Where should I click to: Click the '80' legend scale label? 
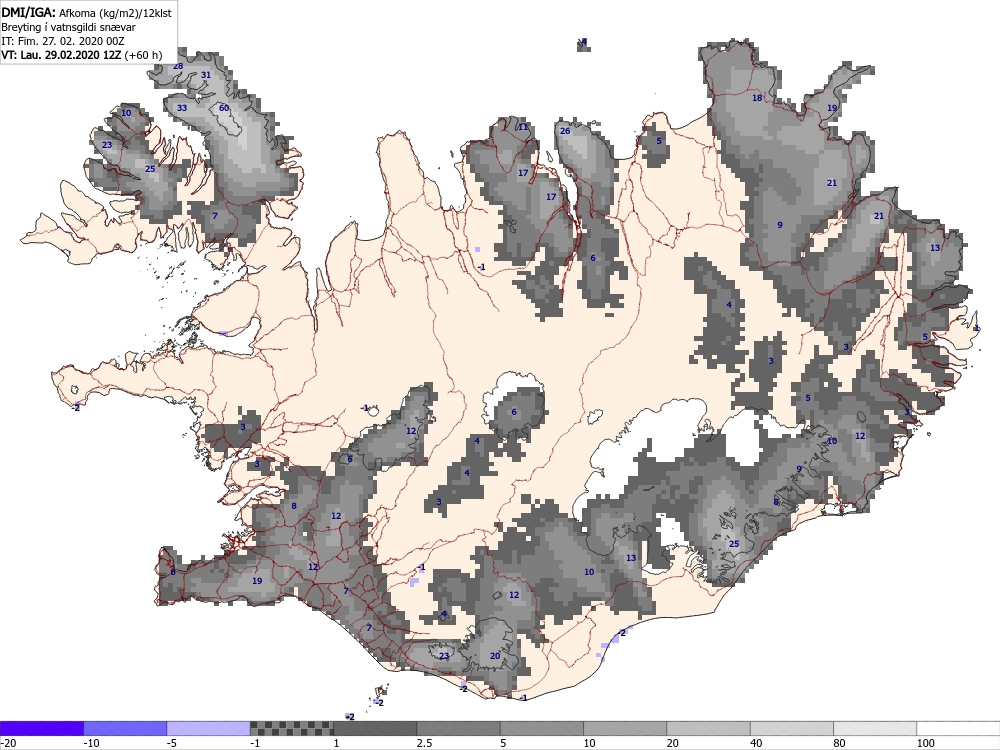[840, 743]
